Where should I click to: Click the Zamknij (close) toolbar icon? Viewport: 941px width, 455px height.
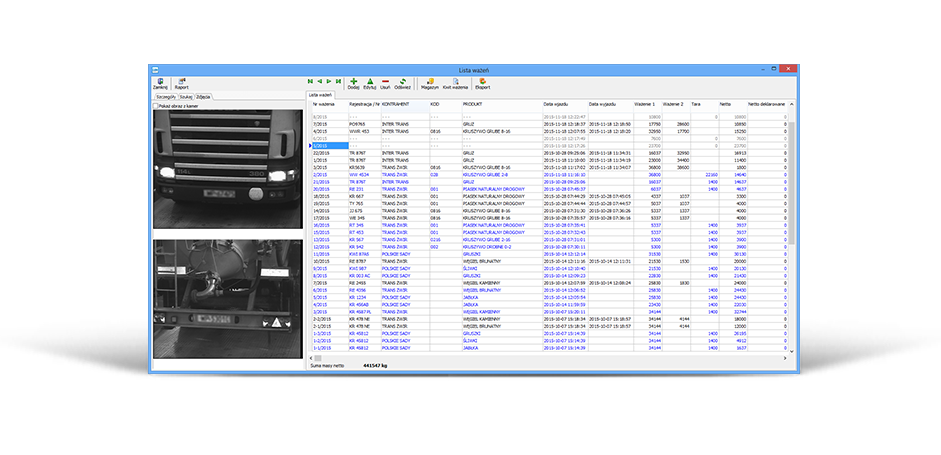160,82
